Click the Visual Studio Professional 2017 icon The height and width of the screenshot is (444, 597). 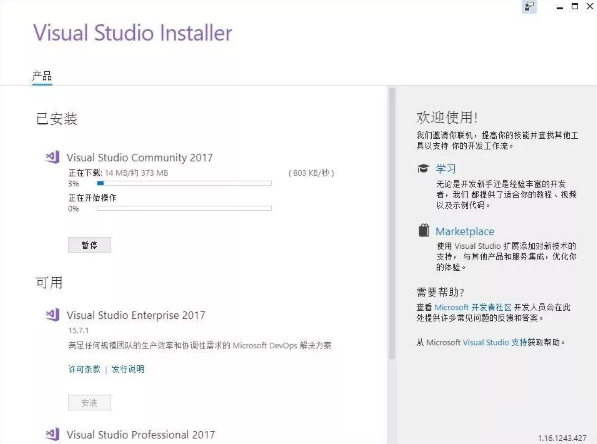click(53, 434)
